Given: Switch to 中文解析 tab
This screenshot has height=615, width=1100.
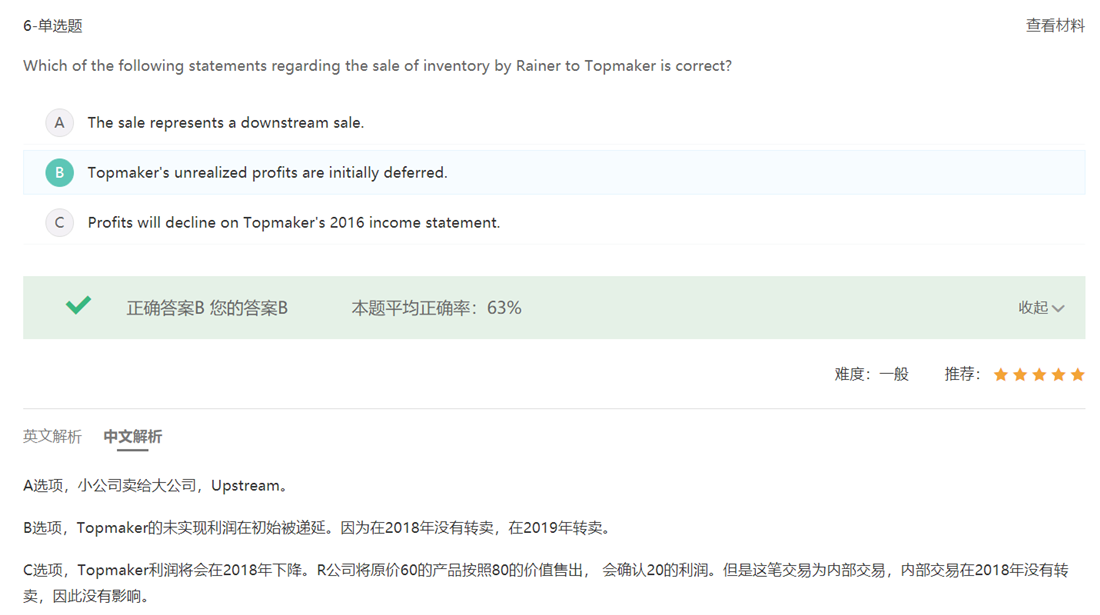Looking at the screenshot, I should (133, 436).
